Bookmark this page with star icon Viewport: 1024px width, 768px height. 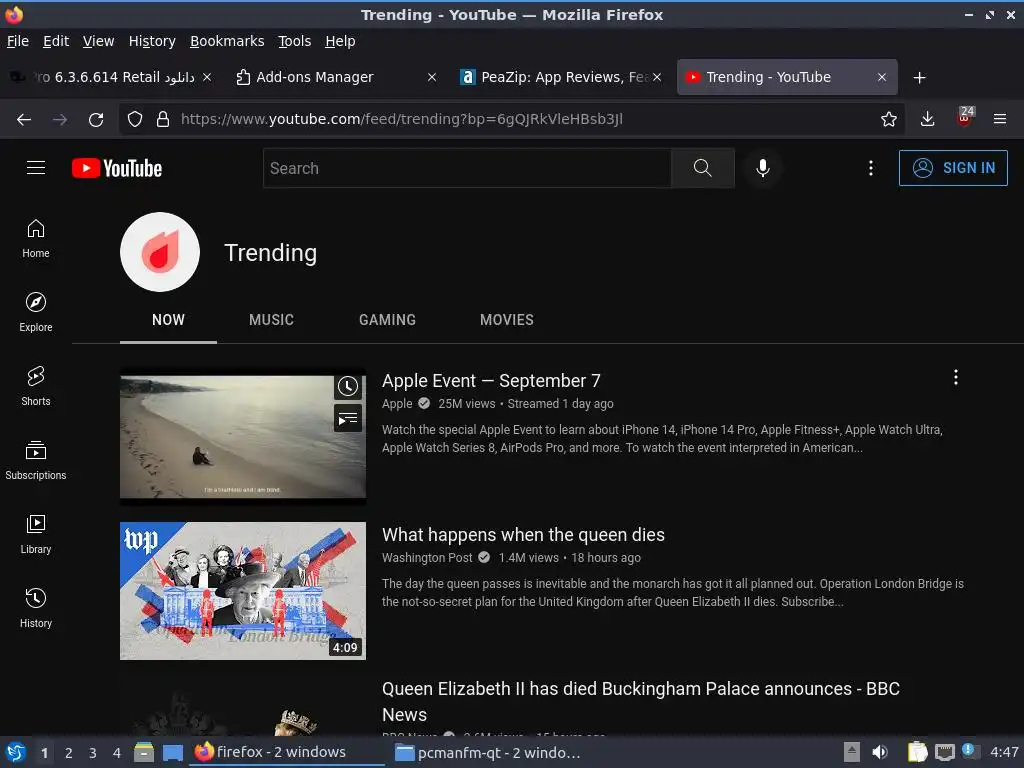888,119
